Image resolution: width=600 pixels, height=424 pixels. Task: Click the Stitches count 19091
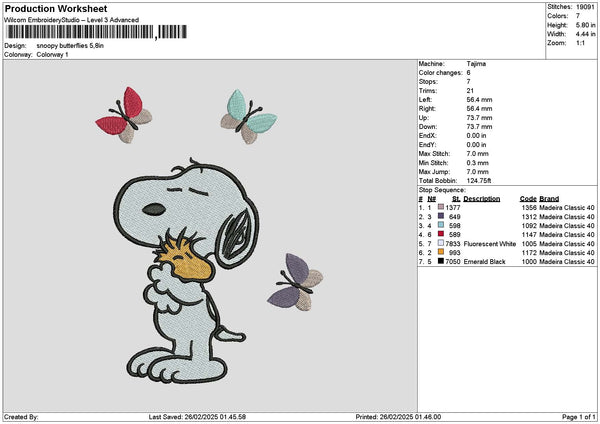tap(585, 7)
